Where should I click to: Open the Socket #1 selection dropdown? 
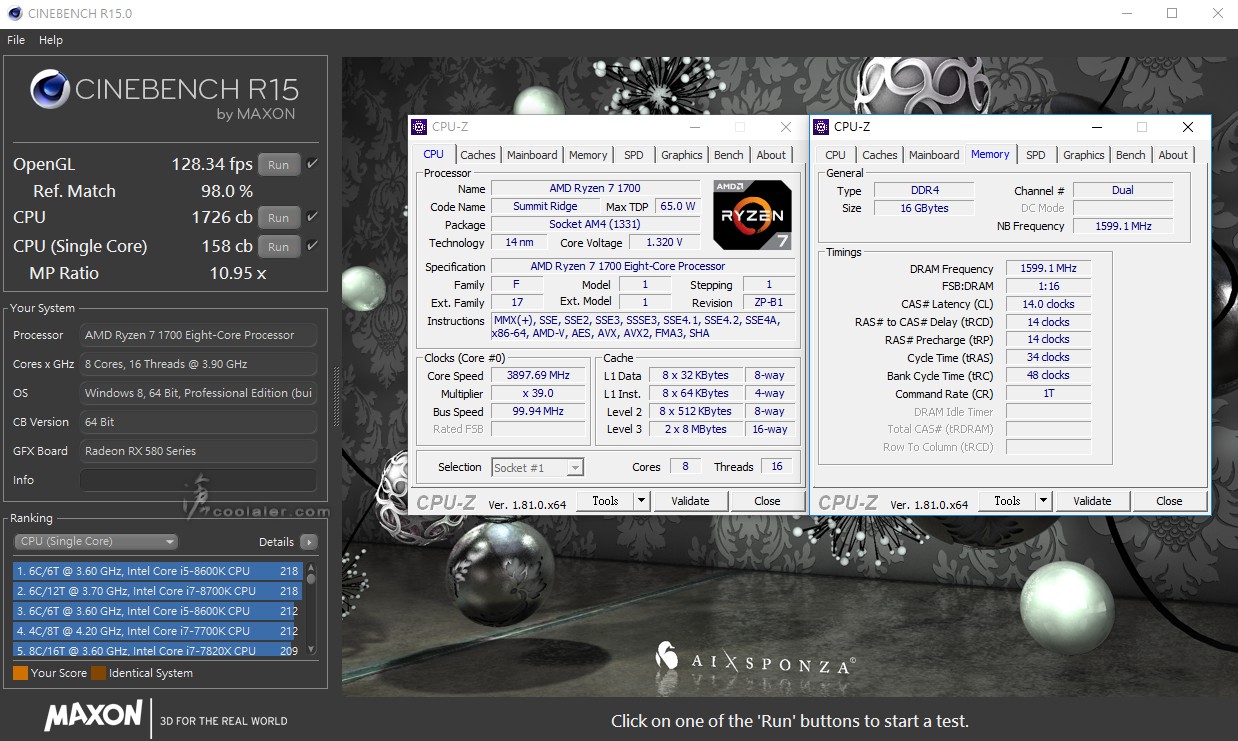537,467
